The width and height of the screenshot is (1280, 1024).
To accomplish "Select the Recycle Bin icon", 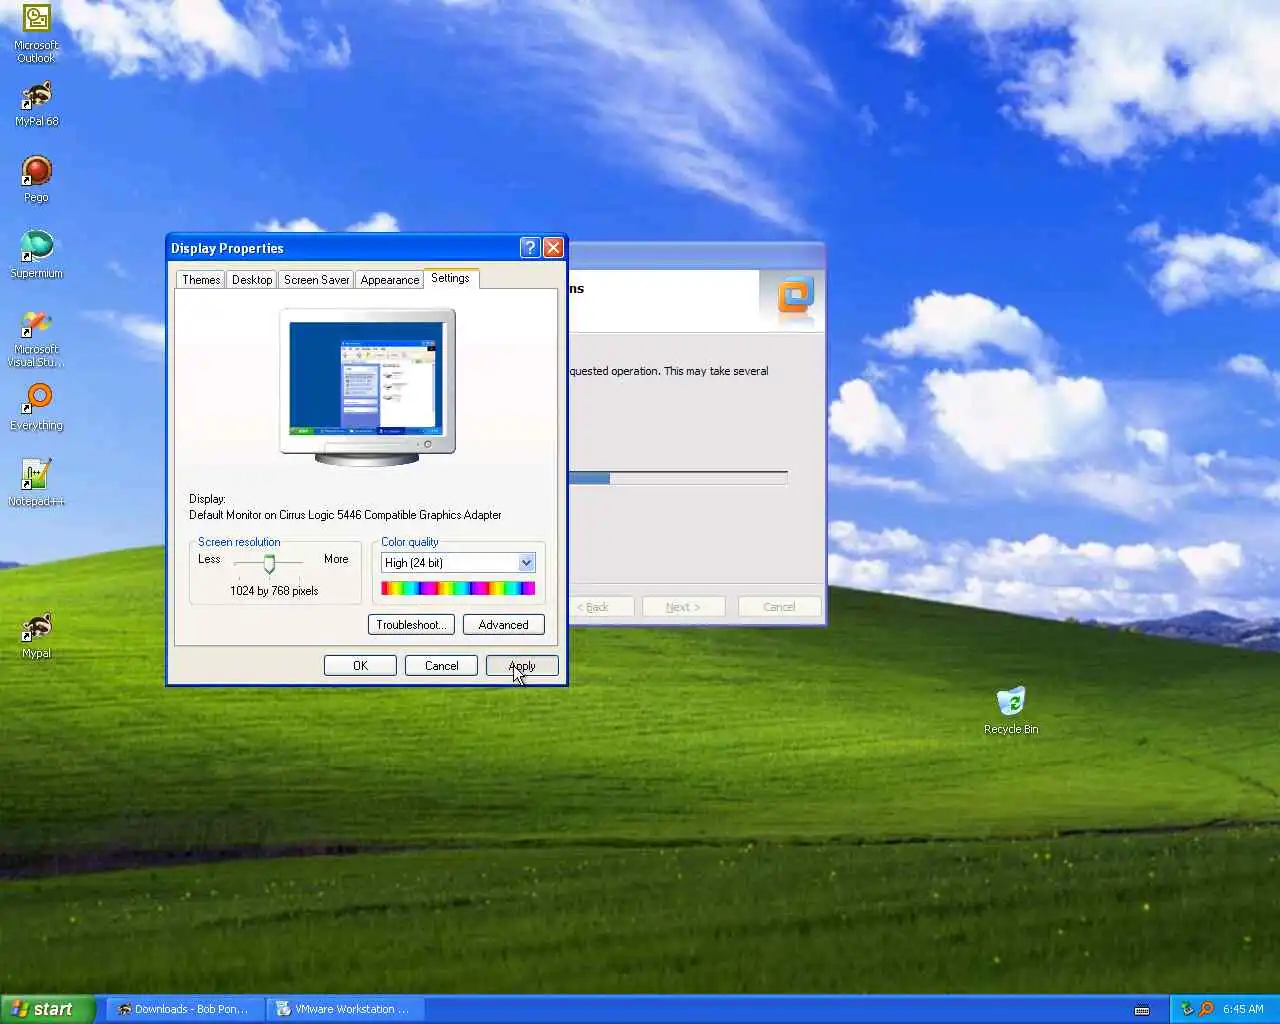I will (x=1011, y=710).
